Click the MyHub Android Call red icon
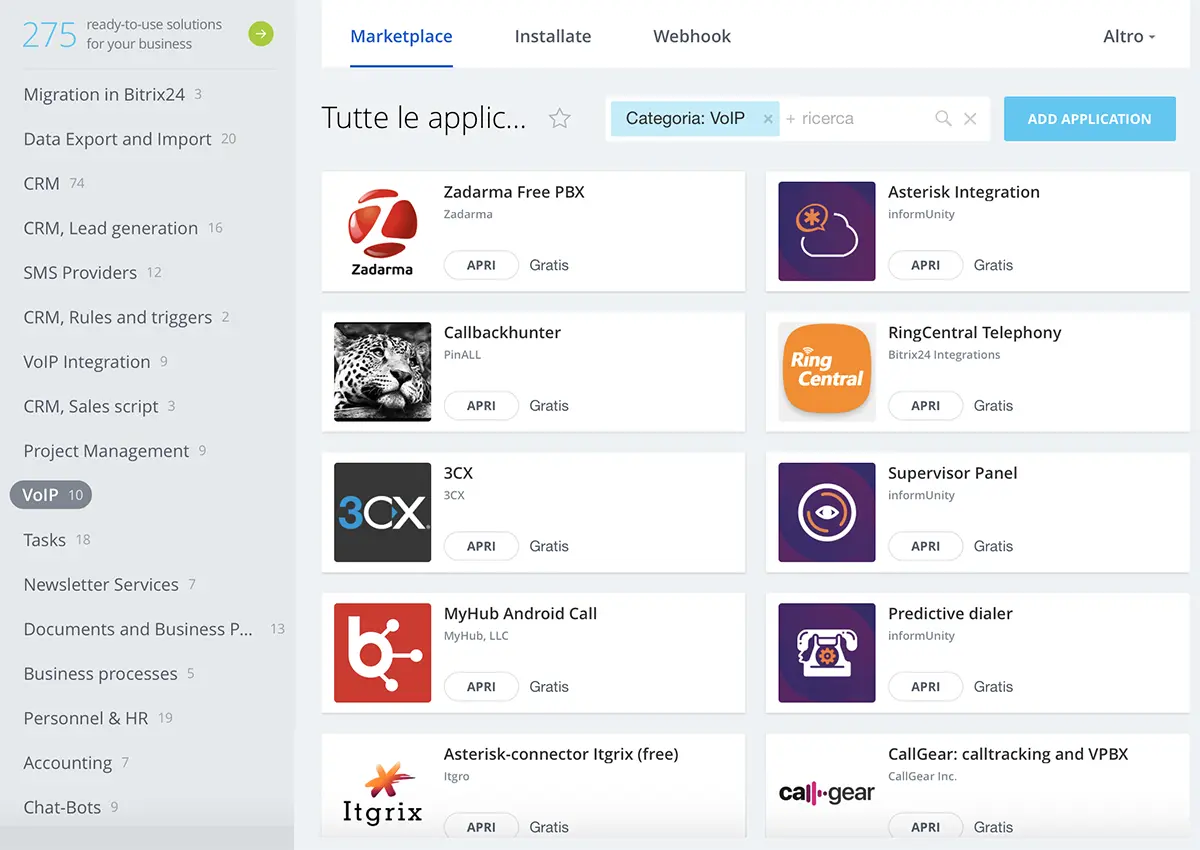Viewport: 1200px width, 850px height. (x=382, y=653)
